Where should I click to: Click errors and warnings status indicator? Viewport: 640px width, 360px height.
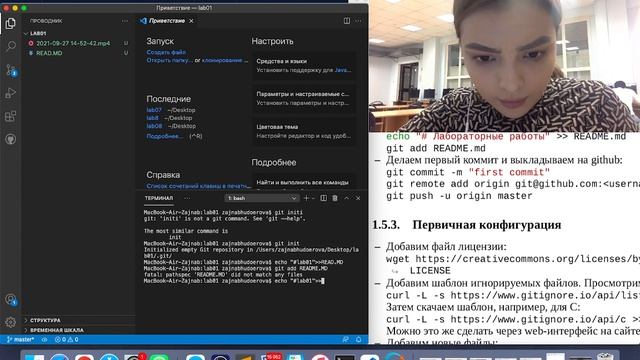click(67, 339)
